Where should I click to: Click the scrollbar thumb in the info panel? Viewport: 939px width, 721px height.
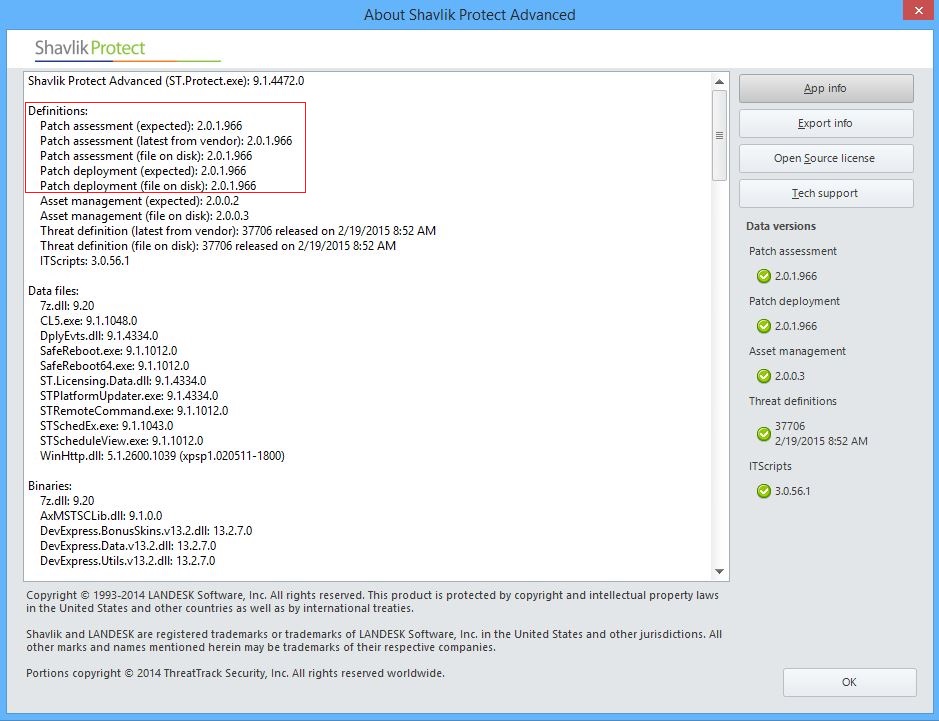719,135
